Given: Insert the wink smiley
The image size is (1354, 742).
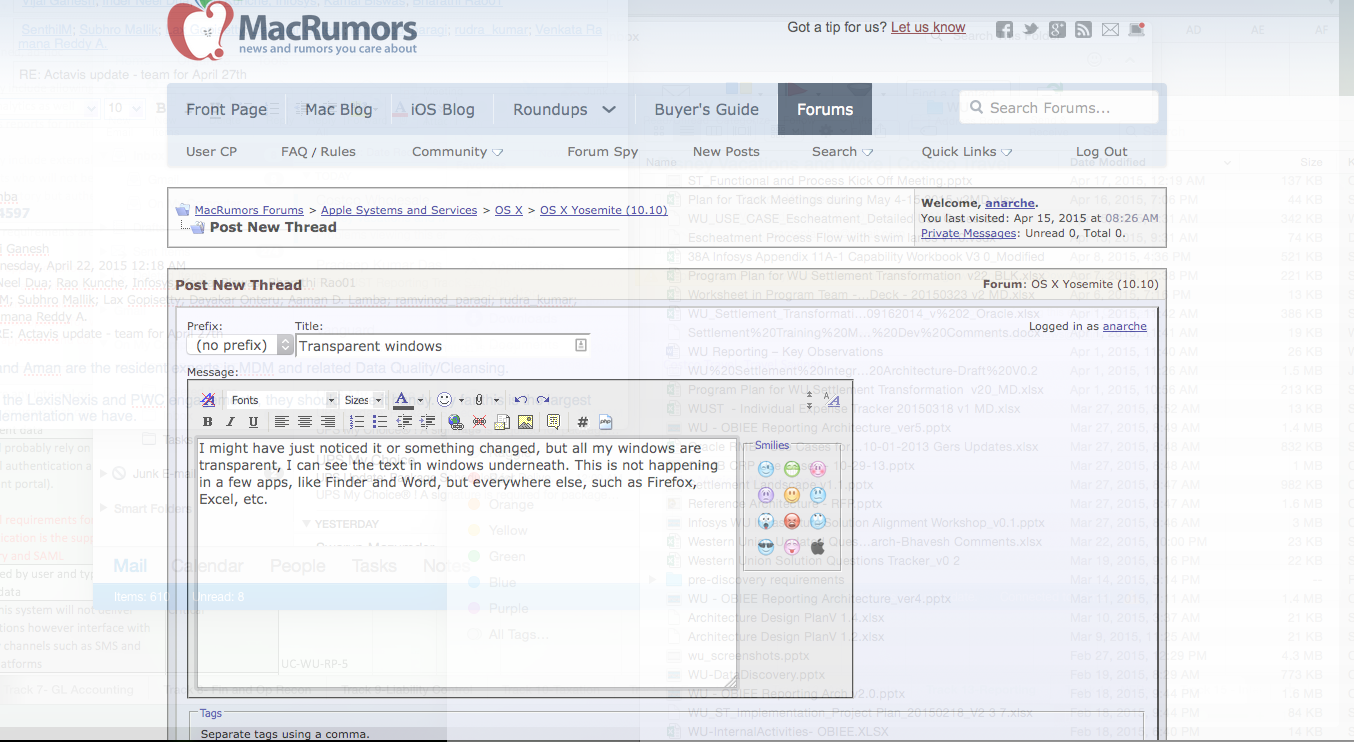Looking at the screenshot, I should (766, 469).
